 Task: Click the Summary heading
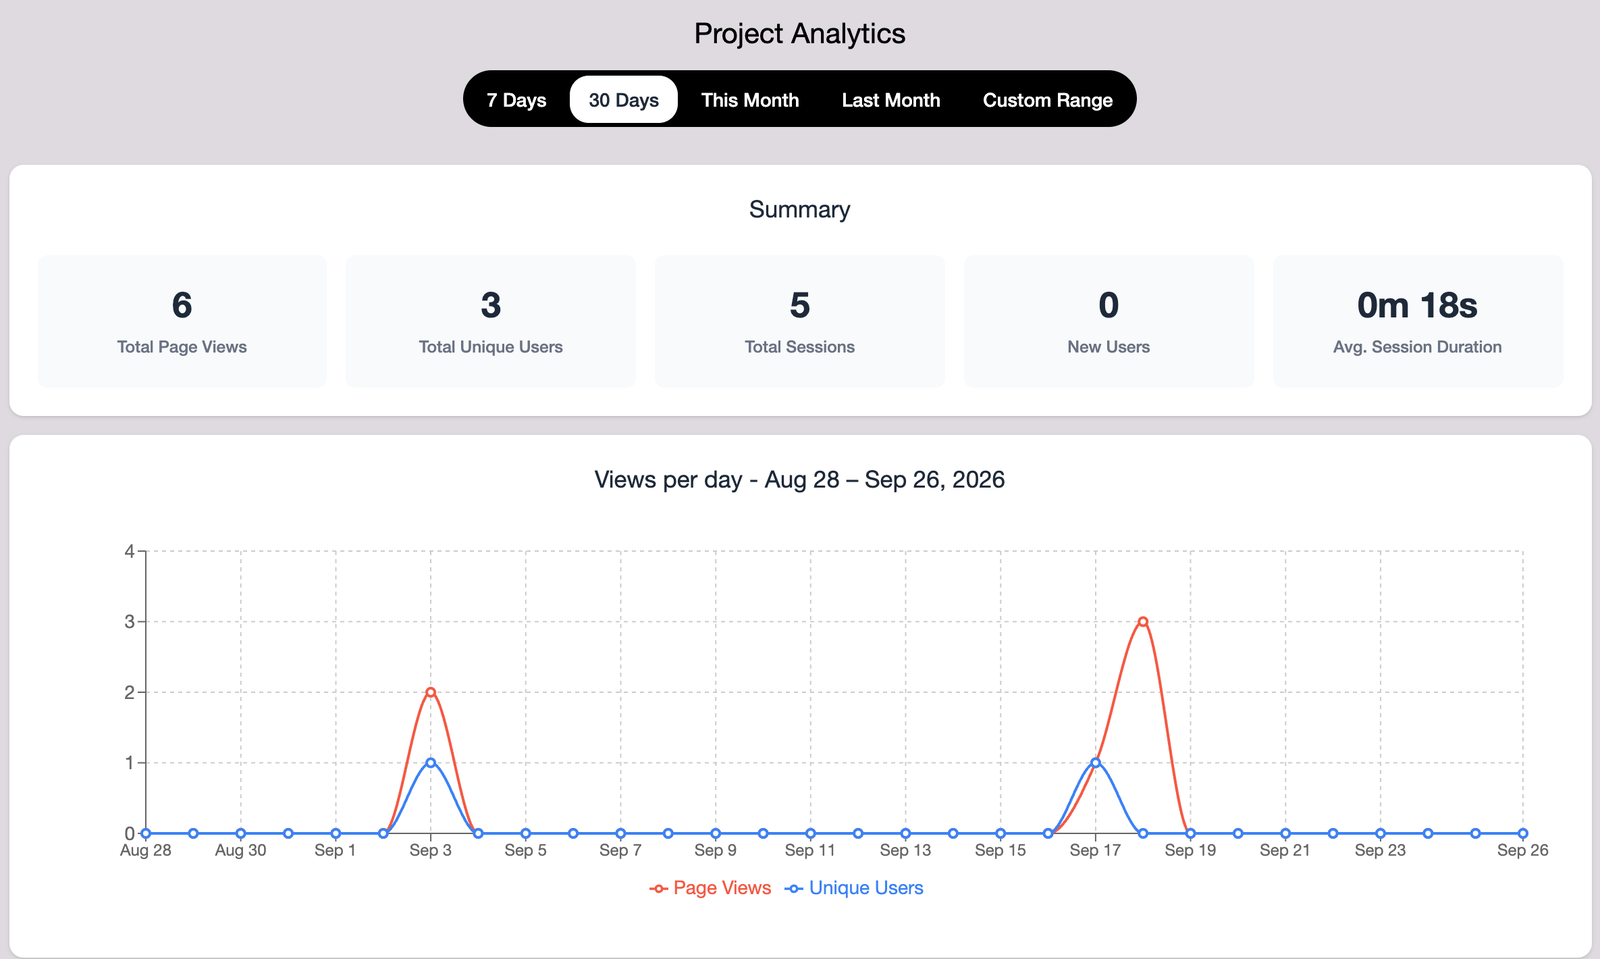[800, 209]
